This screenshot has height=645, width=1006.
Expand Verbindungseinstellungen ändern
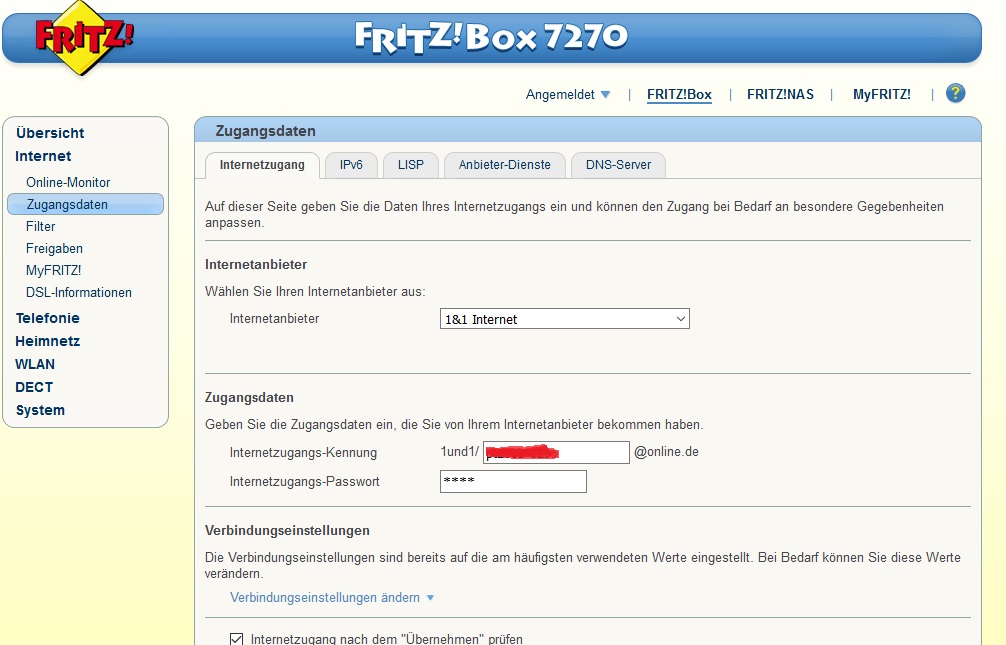pyautogui.click(x=332, y=598)
